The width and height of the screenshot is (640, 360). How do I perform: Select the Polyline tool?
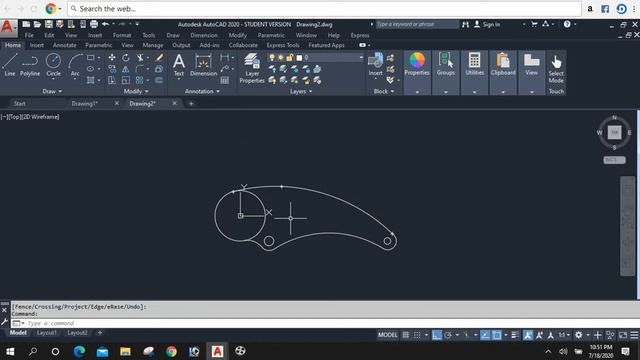(30, 65)
